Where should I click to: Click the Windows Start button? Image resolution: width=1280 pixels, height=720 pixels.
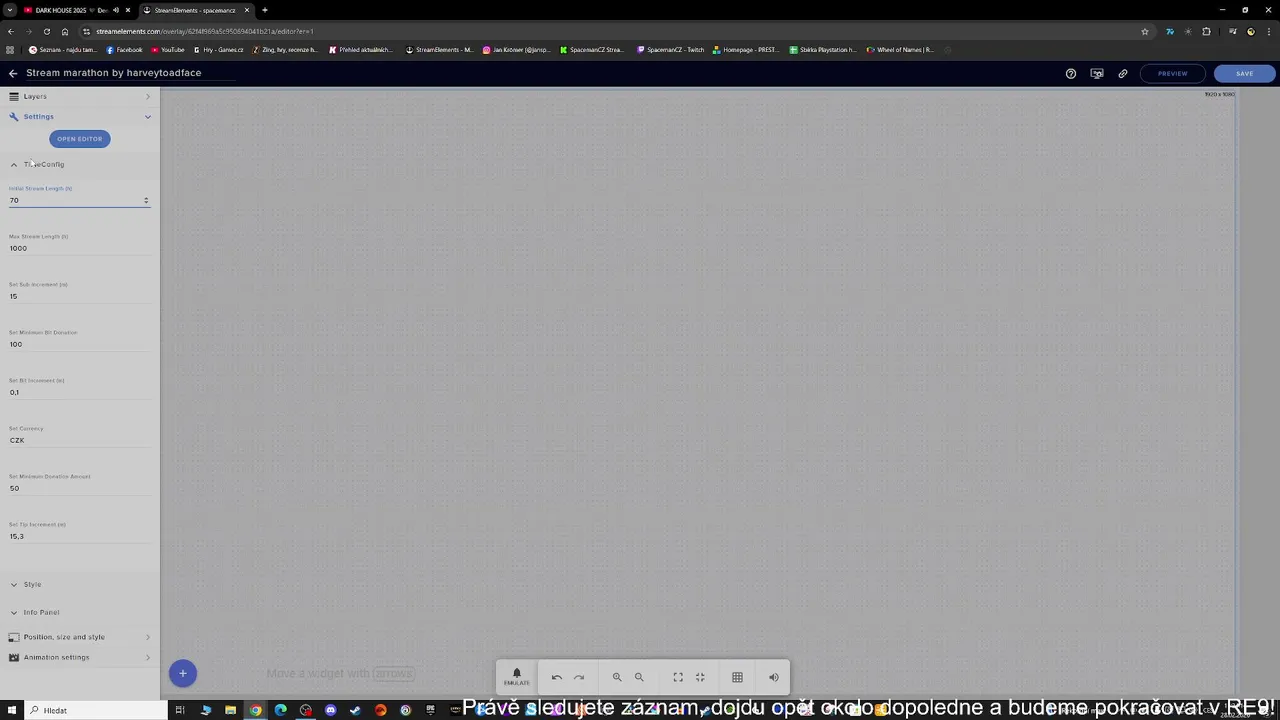[x=10, y=710]
